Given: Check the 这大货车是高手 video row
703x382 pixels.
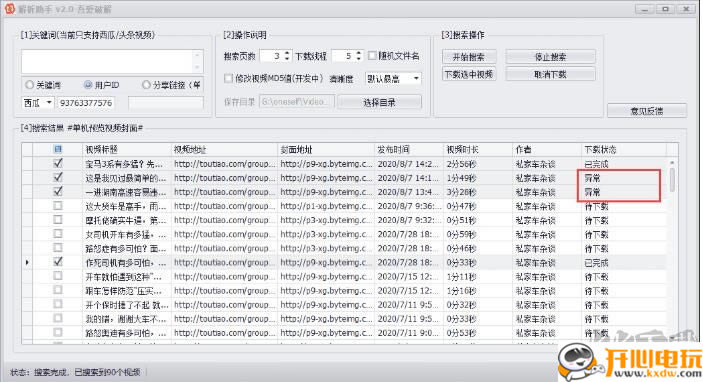Looking at the screenshot, I should (x=58, y=206).
